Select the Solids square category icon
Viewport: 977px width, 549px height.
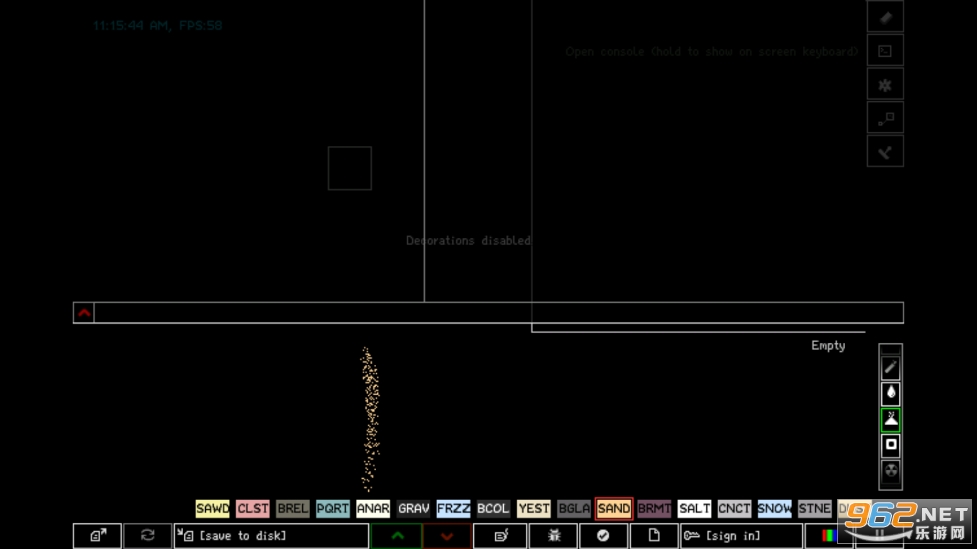890,446
